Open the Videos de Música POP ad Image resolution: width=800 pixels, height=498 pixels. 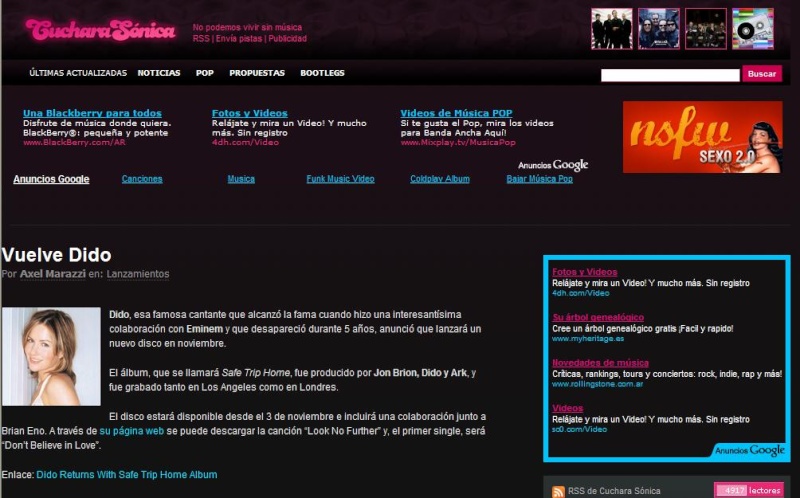coord(456,113)
